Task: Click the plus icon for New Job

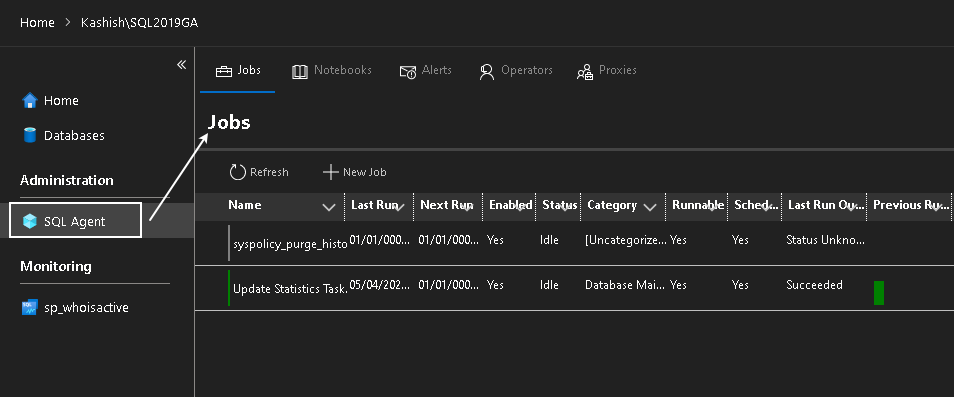Action: click(330, 172)
